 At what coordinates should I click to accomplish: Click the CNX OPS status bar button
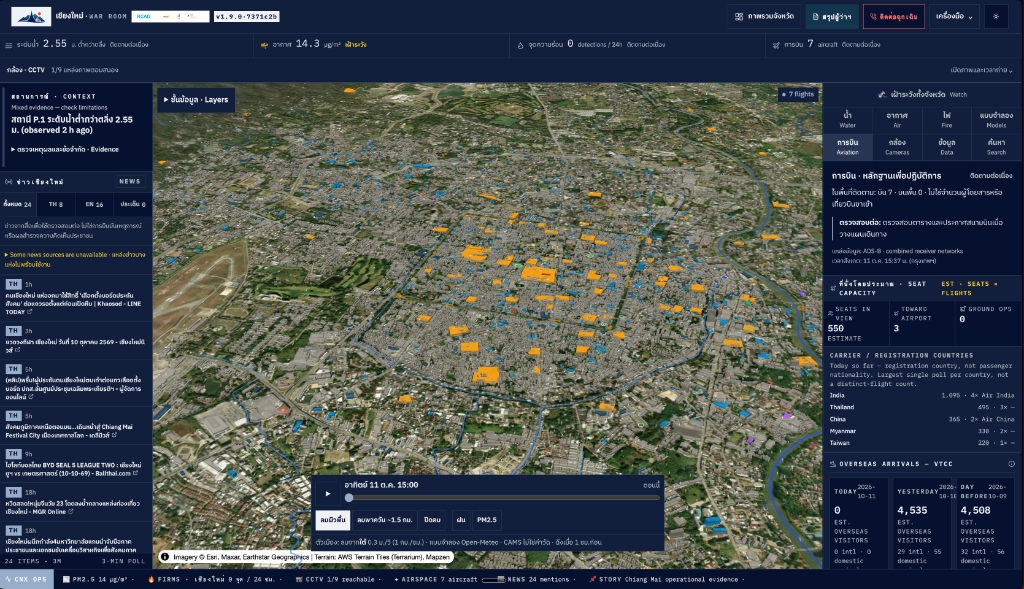(26, 579)
